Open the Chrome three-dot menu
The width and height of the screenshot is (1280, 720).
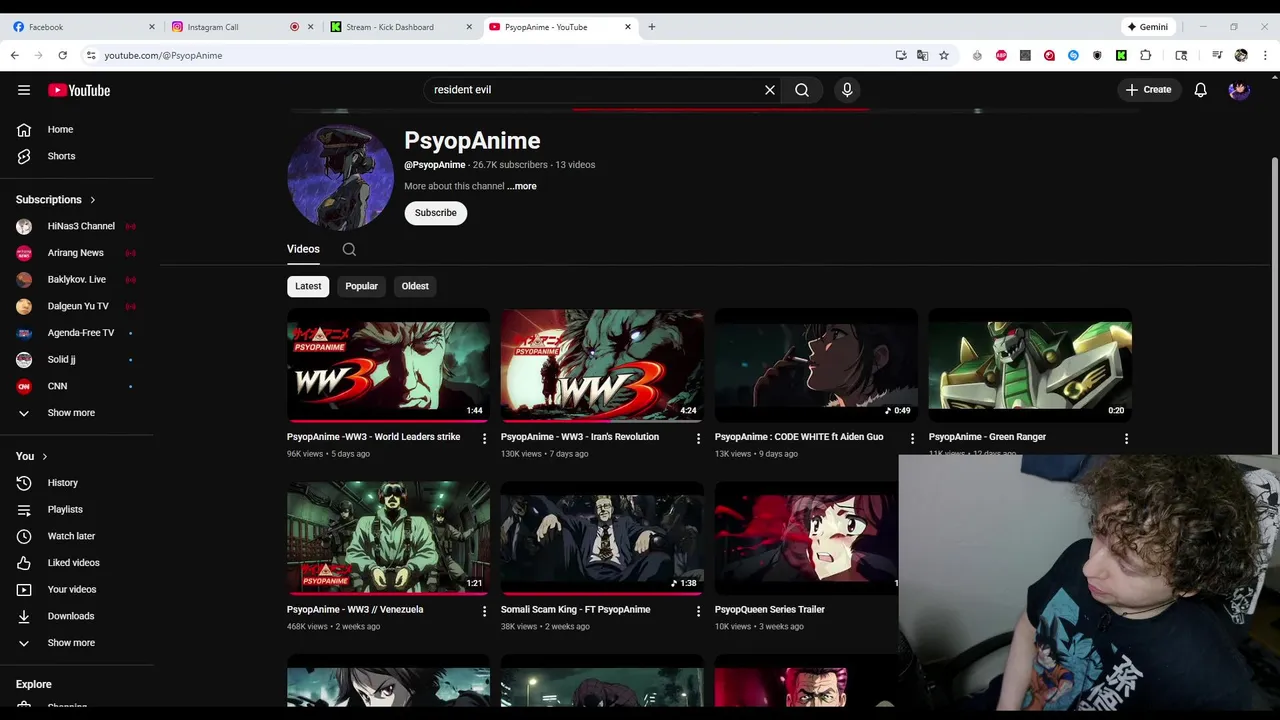[1265, 55]
